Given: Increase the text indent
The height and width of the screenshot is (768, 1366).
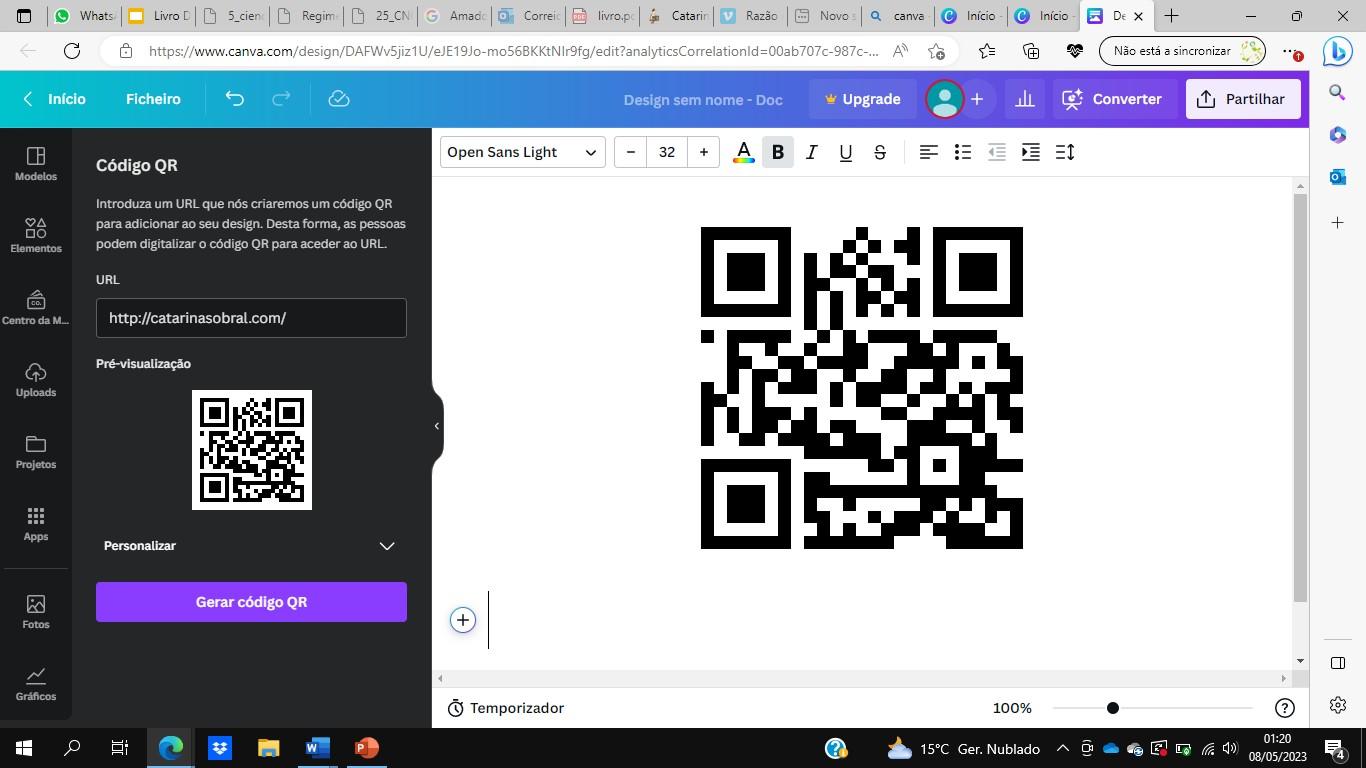Looking at the screenshot, I should (x=1031, y=152).
